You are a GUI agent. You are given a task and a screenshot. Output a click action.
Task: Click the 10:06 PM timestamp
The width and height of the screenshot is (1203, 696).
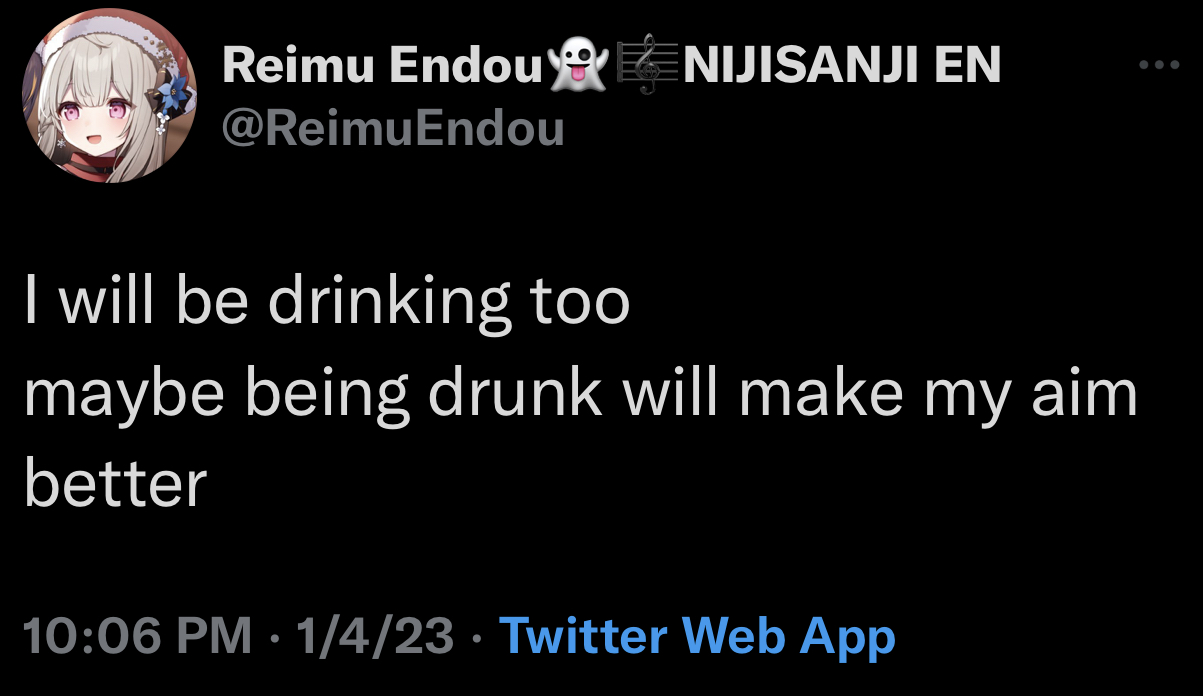136,636
